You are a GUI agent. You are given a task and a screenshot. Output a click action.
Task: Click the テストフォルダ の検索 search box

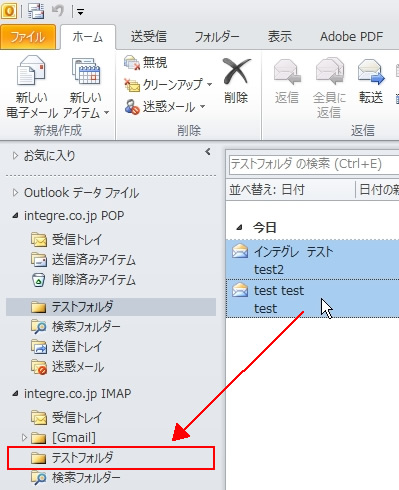tap(313, 164)
